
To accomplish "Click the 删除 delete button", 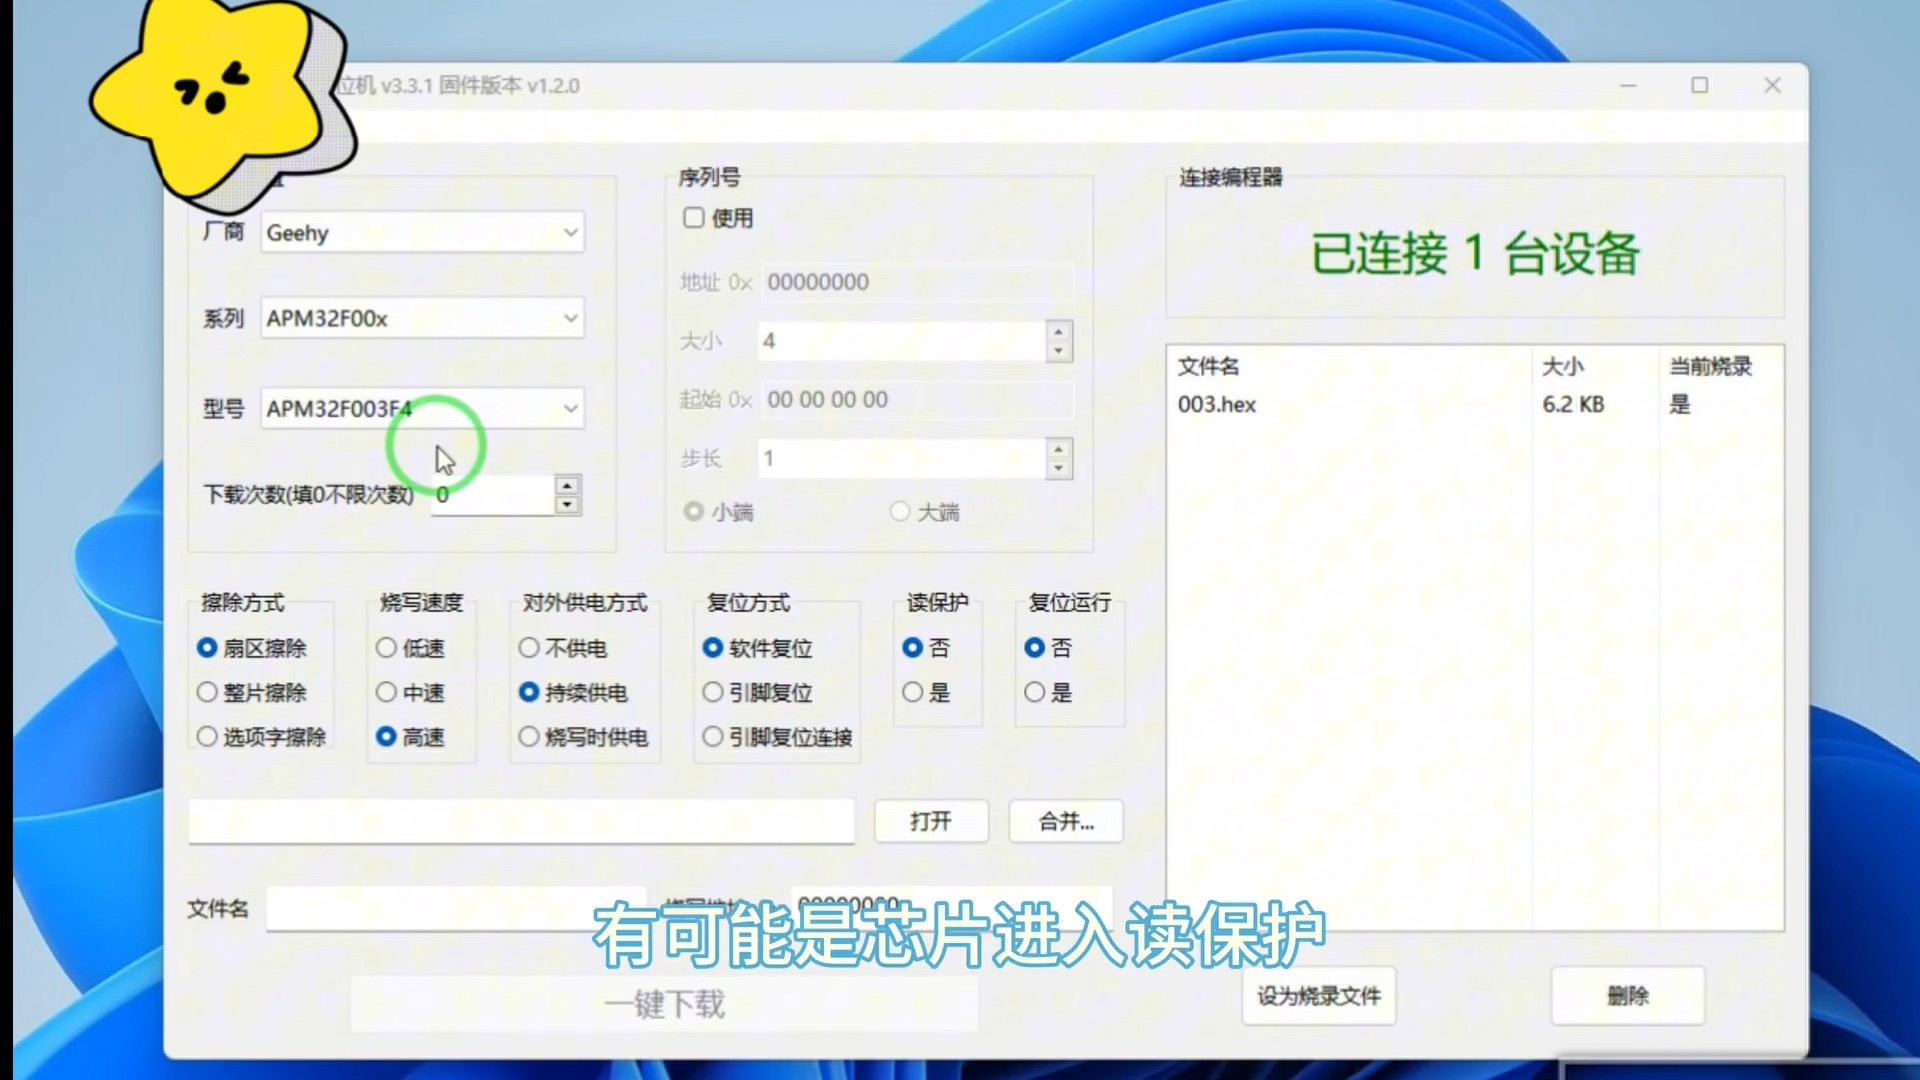I will tap(1627, 996).
